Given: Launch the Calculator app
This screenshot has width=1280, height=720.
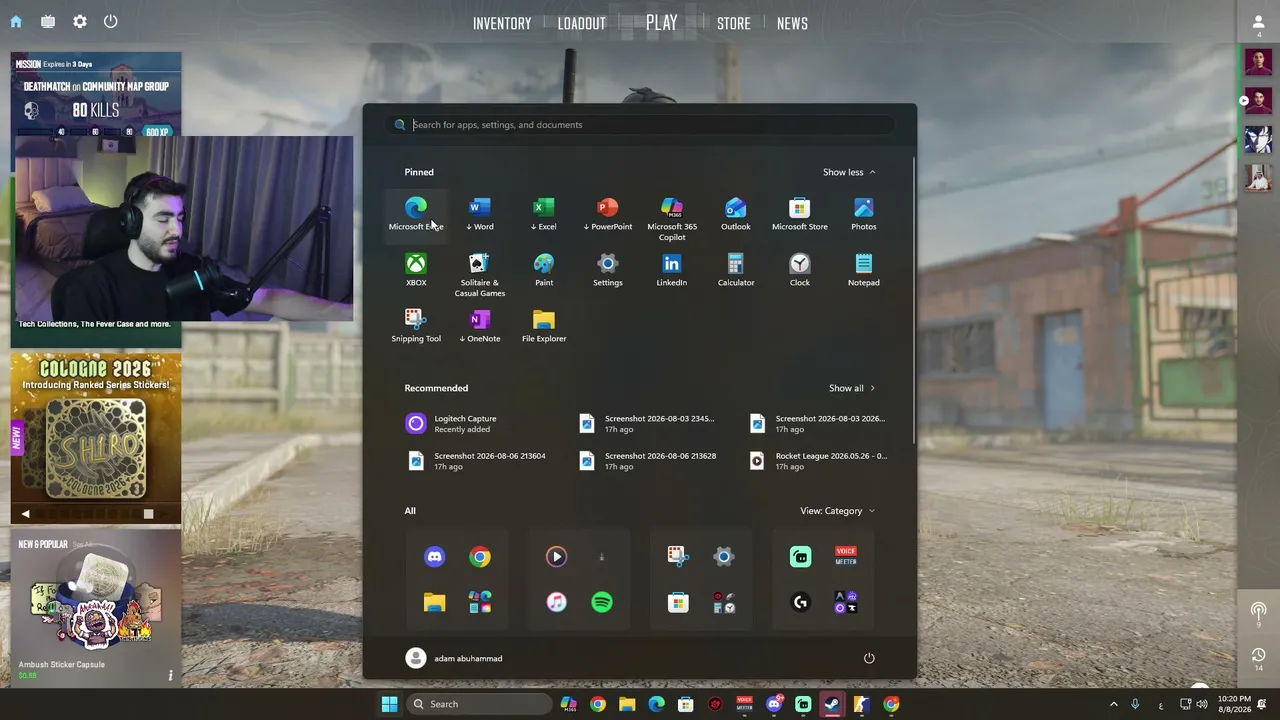Looking at the screenshot, I should pos(736,270).
